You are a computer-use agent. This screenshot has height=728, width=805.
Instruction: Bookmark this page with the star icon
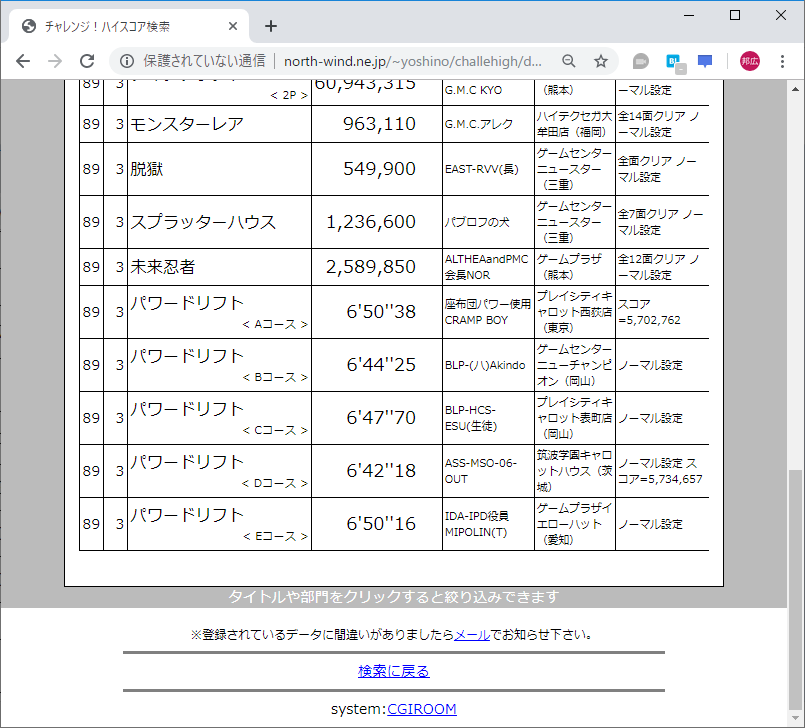pyautogui.click(x=601, y=61)
